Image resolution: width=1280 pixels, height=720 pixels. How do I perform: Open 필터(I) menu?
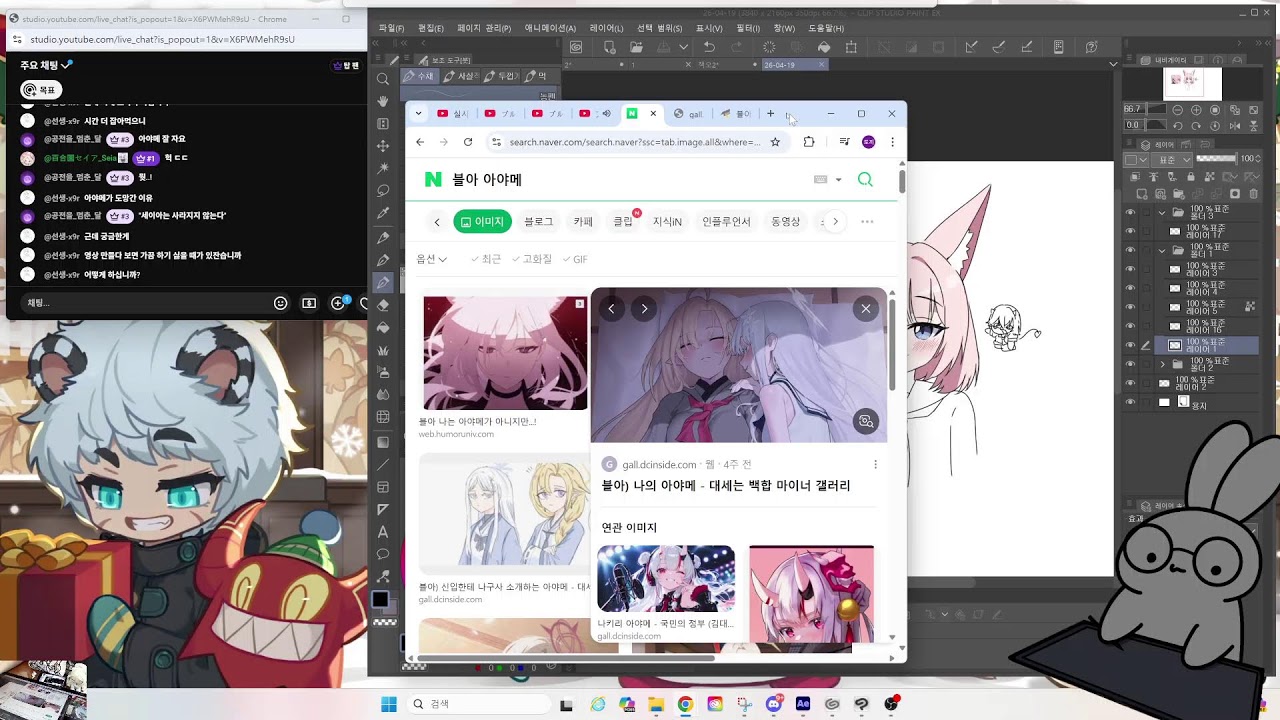click(x=748, y=28)
